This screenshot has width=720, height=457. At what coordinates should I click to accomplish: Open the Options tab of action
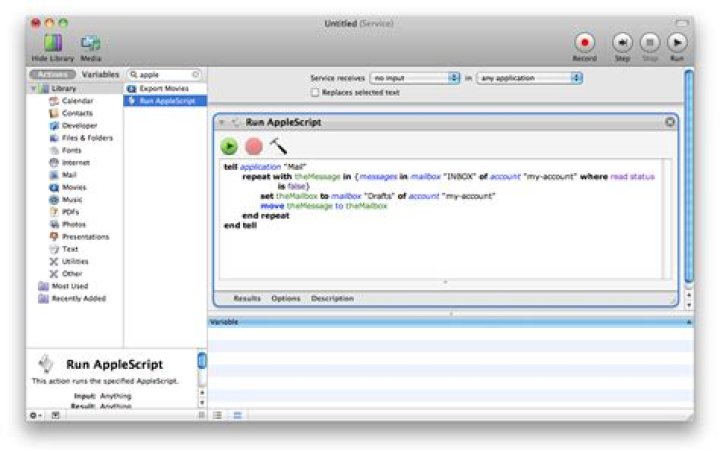pos(286,299)
